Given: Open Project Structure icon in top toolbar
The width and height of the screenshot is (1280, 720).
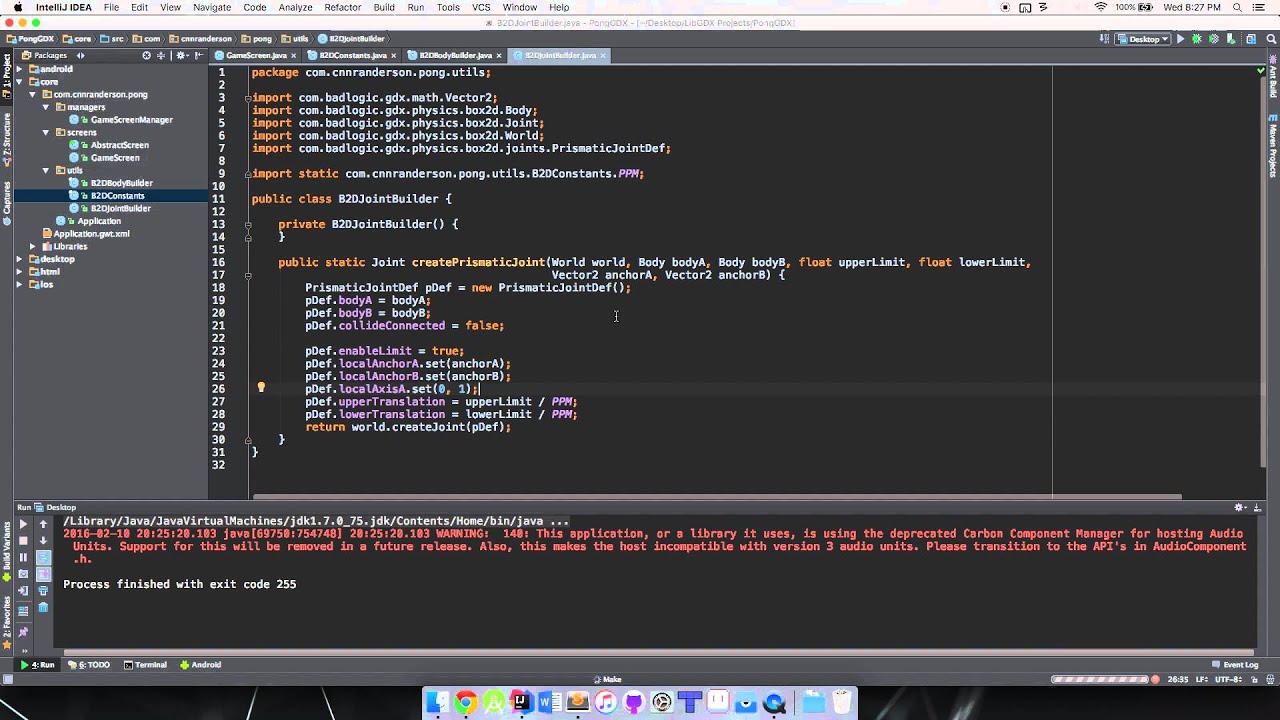Looking at the screenshot, I should tap(1251, 39).
